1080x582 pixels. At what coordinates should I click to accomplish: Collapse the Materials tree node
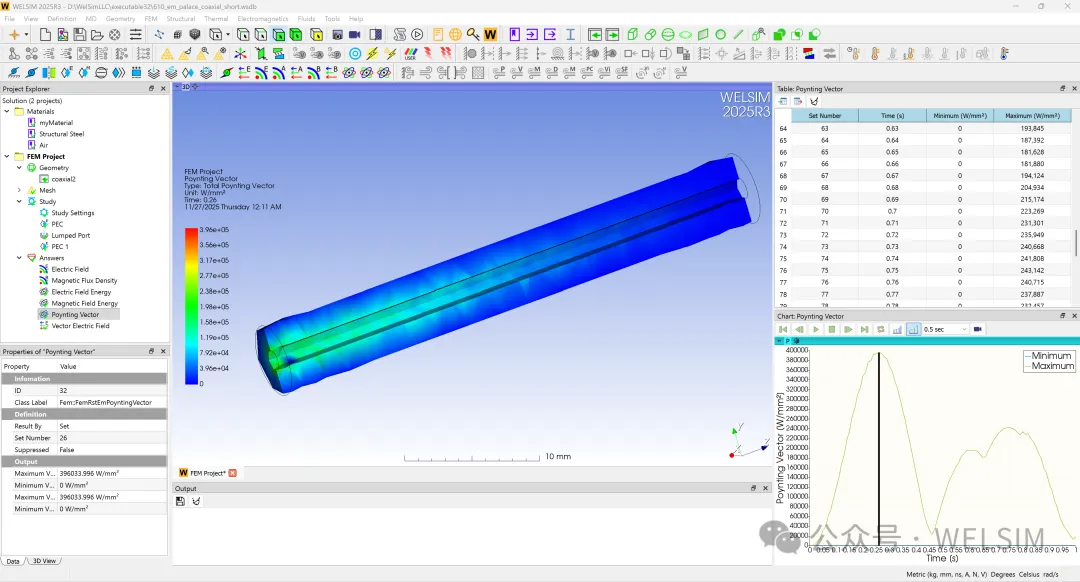coord(7,111)
